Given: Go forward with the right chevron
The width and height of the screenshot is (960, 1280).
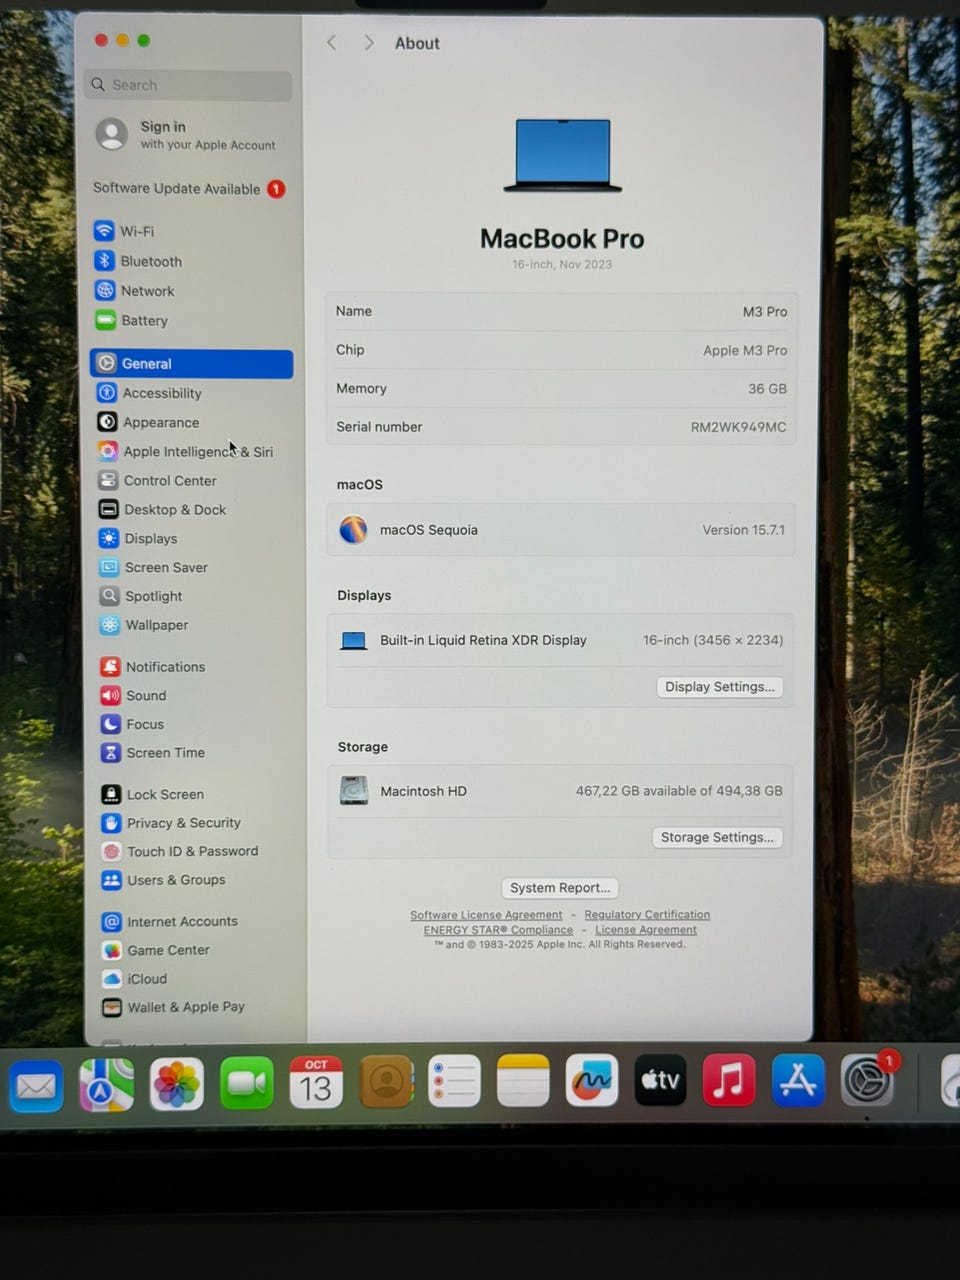Looking at the screenshot, I should (369, 43).
